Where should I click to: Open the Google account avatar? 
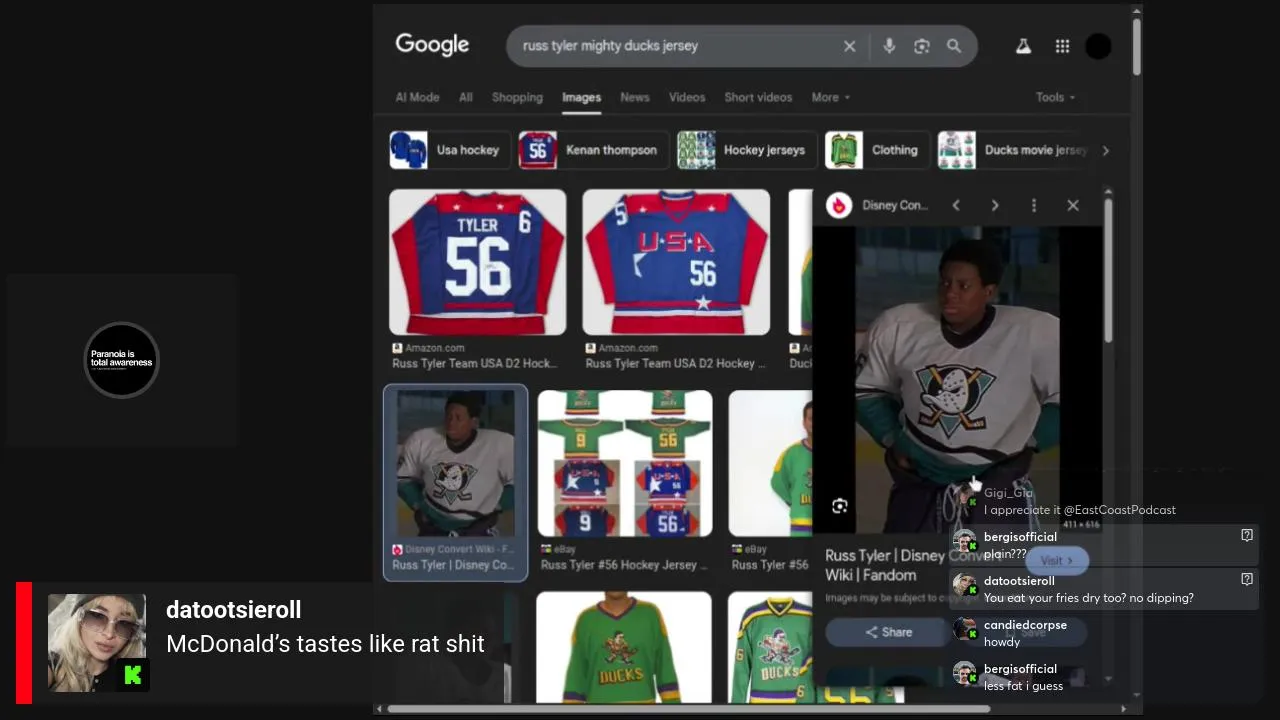1098,46
